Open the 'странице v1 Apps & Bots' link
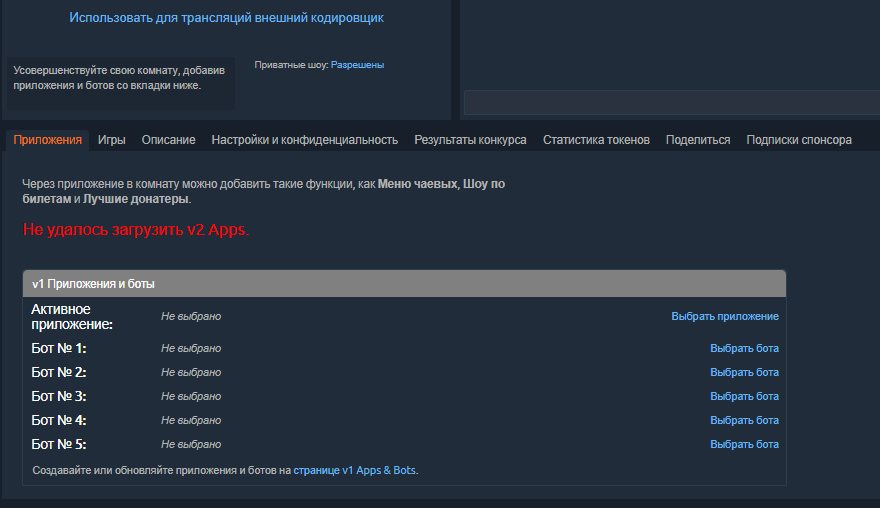This screenshot has height=508, width=880. 354,470
